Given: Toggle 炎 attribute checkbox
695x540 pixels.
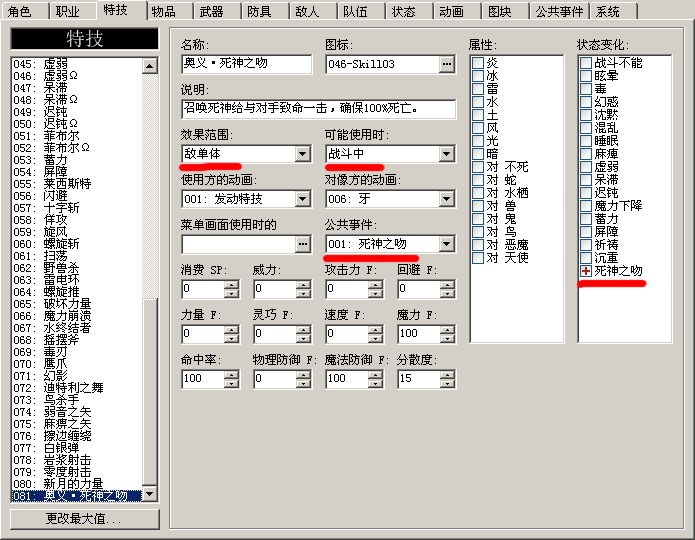Looking at the screenshot, I should pyautogui.click(x=478, y=63).
